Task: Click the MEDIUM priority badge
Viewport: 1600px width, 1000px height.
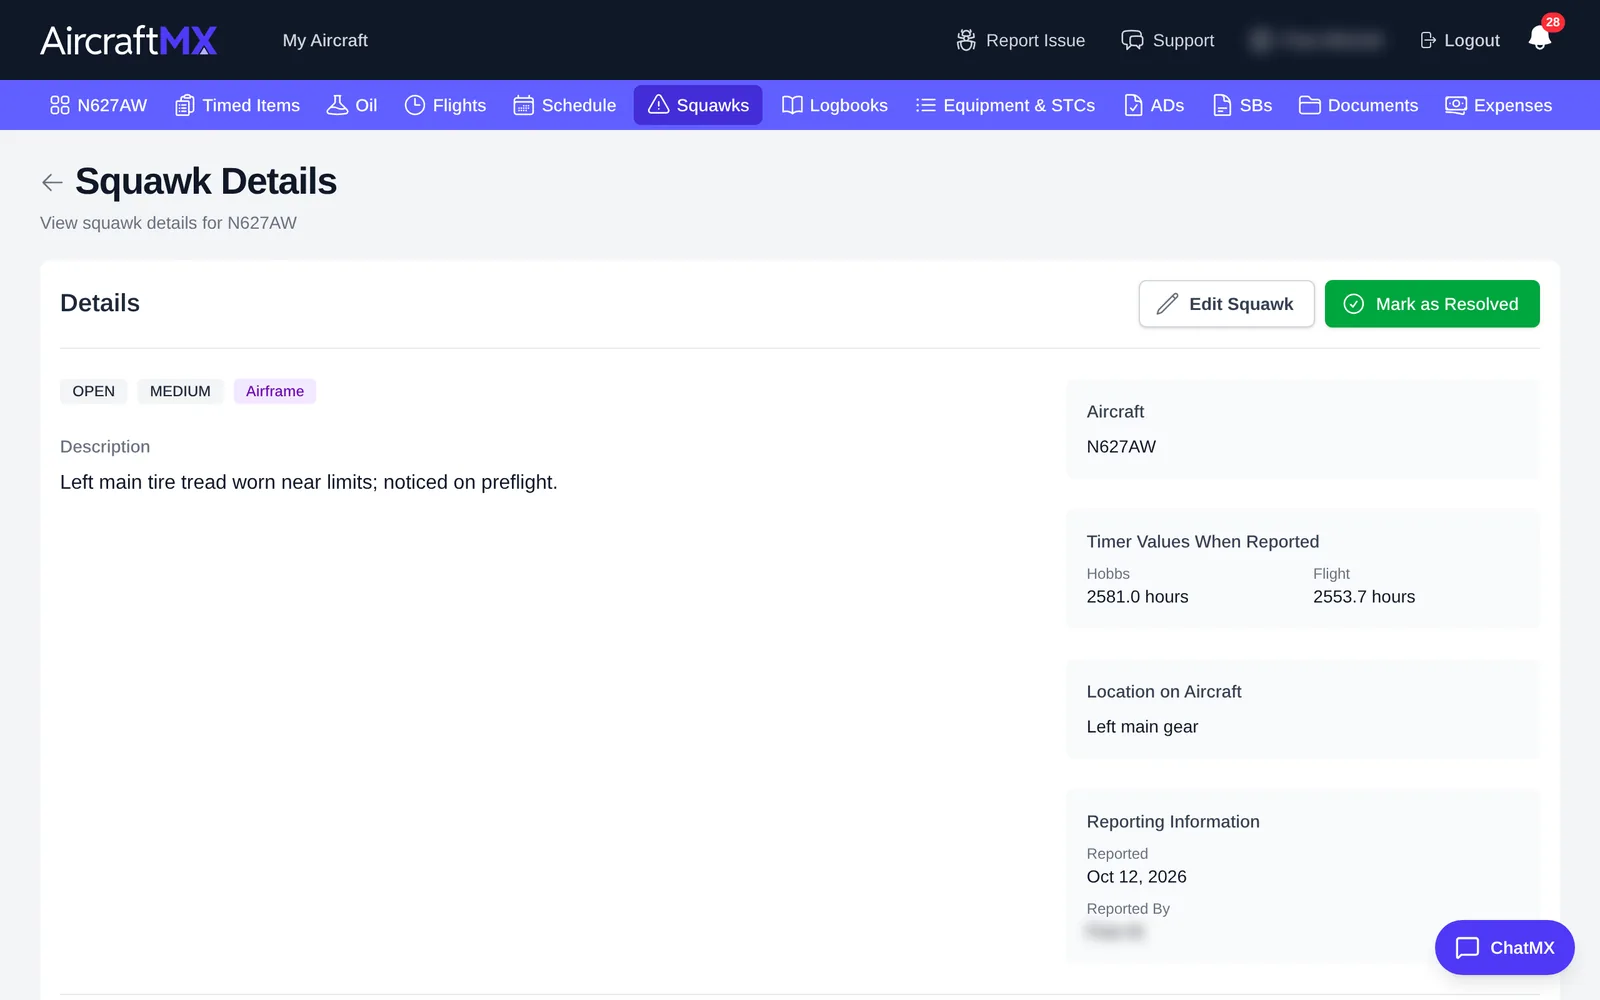Action: (x=180, y=391)
